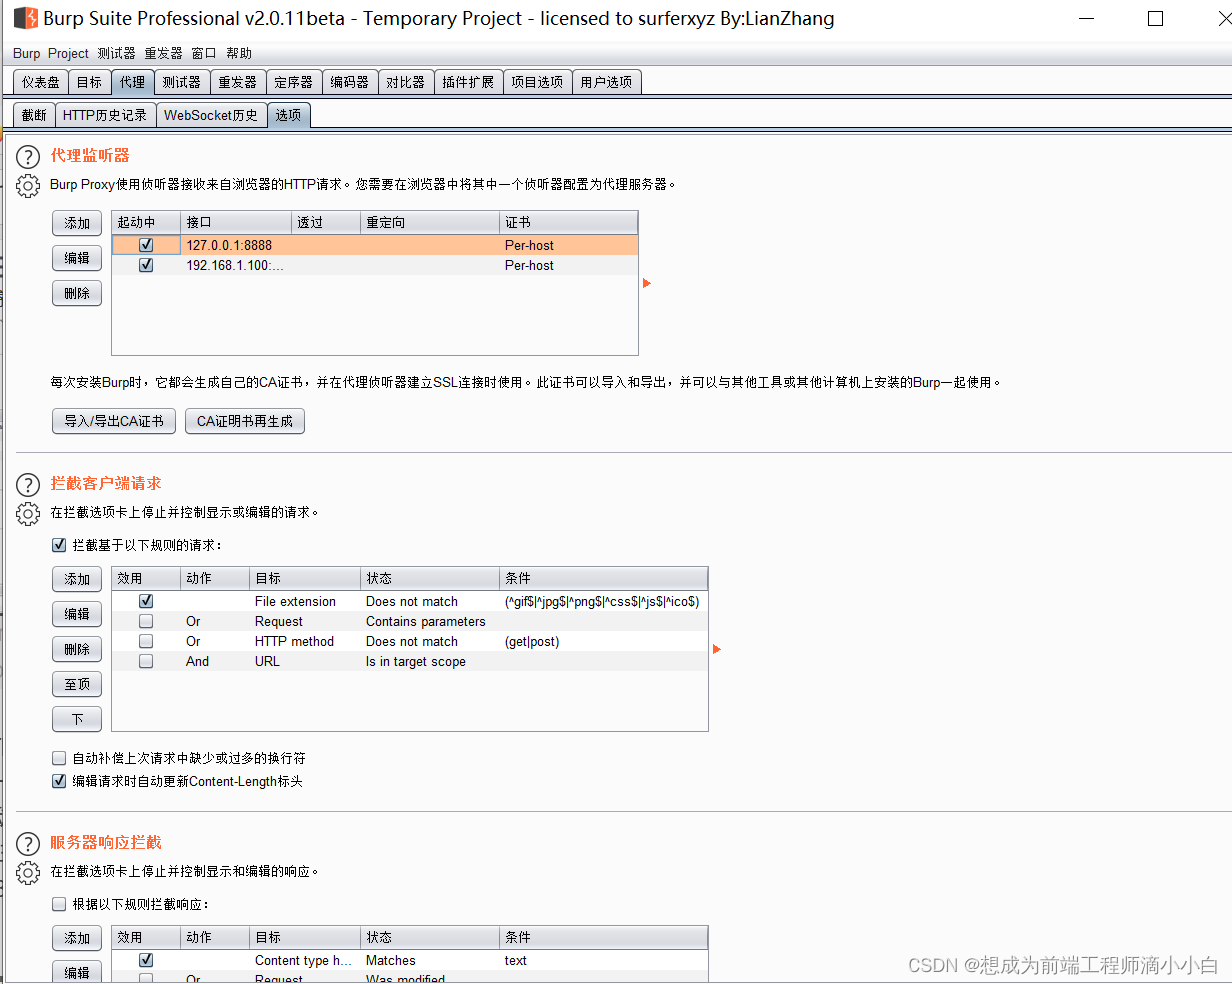Click 导入/导出CA证书 button
Viewport: 1232px width, 984px height.
[x=114, y=421]
